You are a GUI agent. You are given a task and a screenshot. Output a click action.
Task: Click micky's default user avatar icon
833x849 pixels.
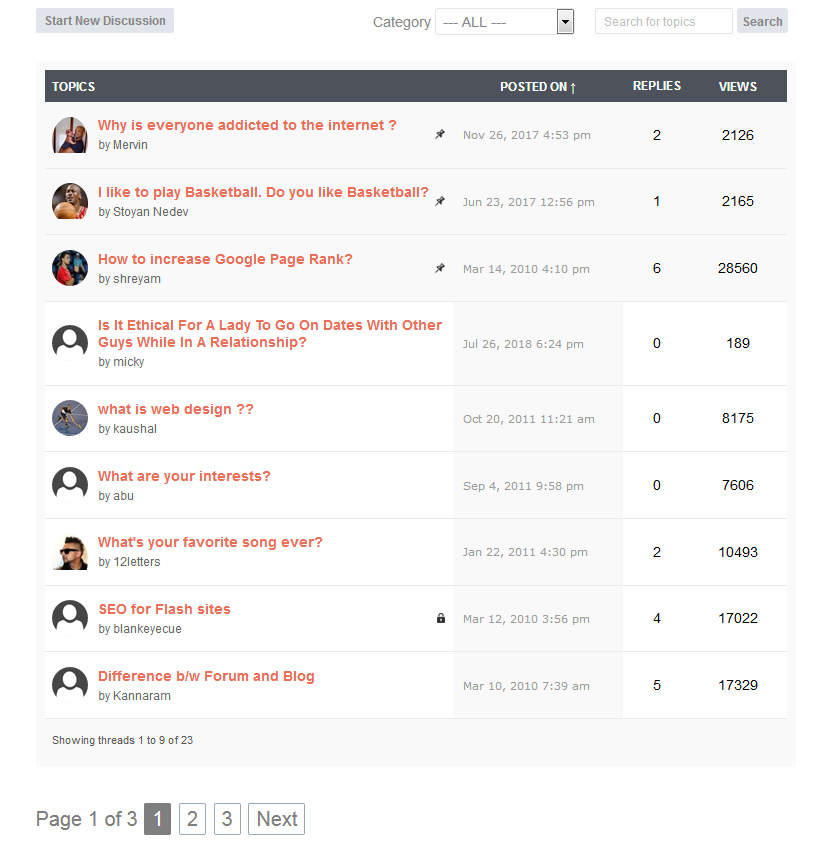tap(70, 343)
